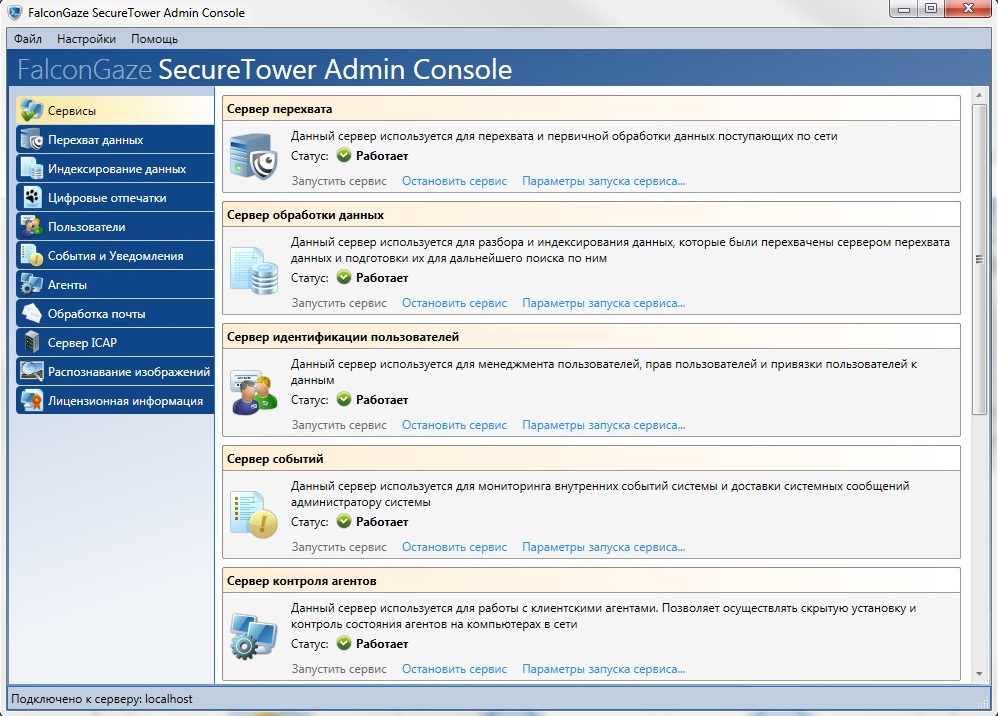This screenshot has width=998, height=716.
Task: Stop the Сервер перехвата service
Action: 454,181
